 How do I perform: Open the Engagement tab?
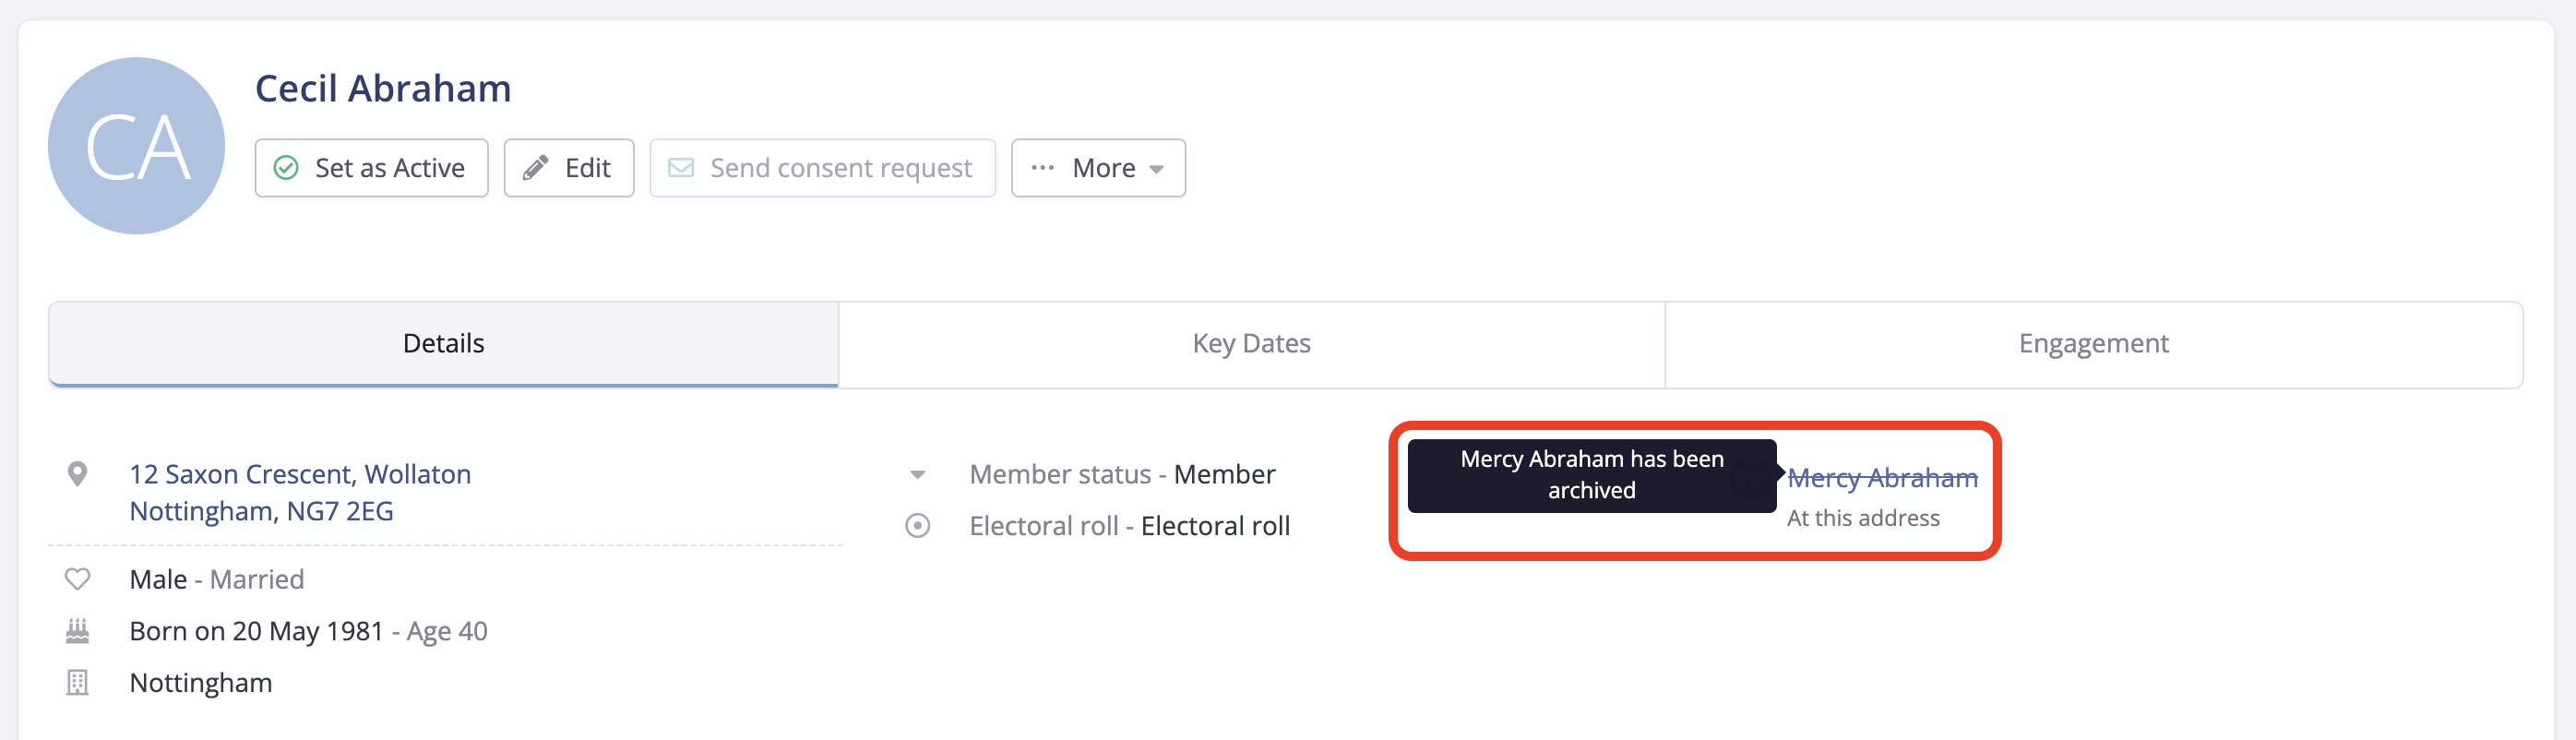pyautogui.click(x=2093, y=344)
